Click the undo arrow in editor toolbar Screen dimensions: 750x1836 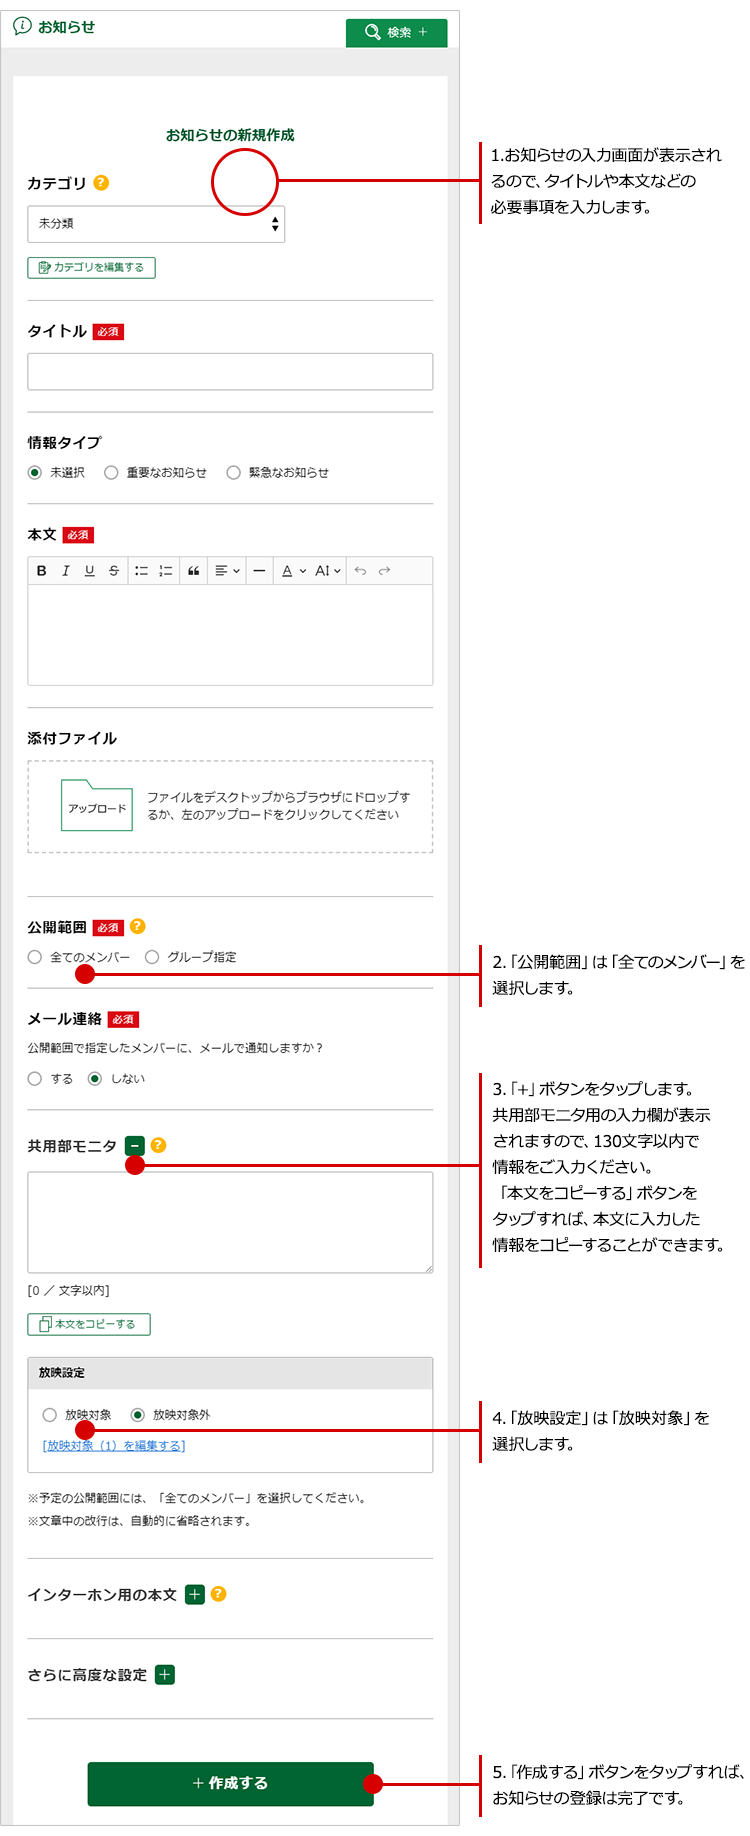[360, 571]
